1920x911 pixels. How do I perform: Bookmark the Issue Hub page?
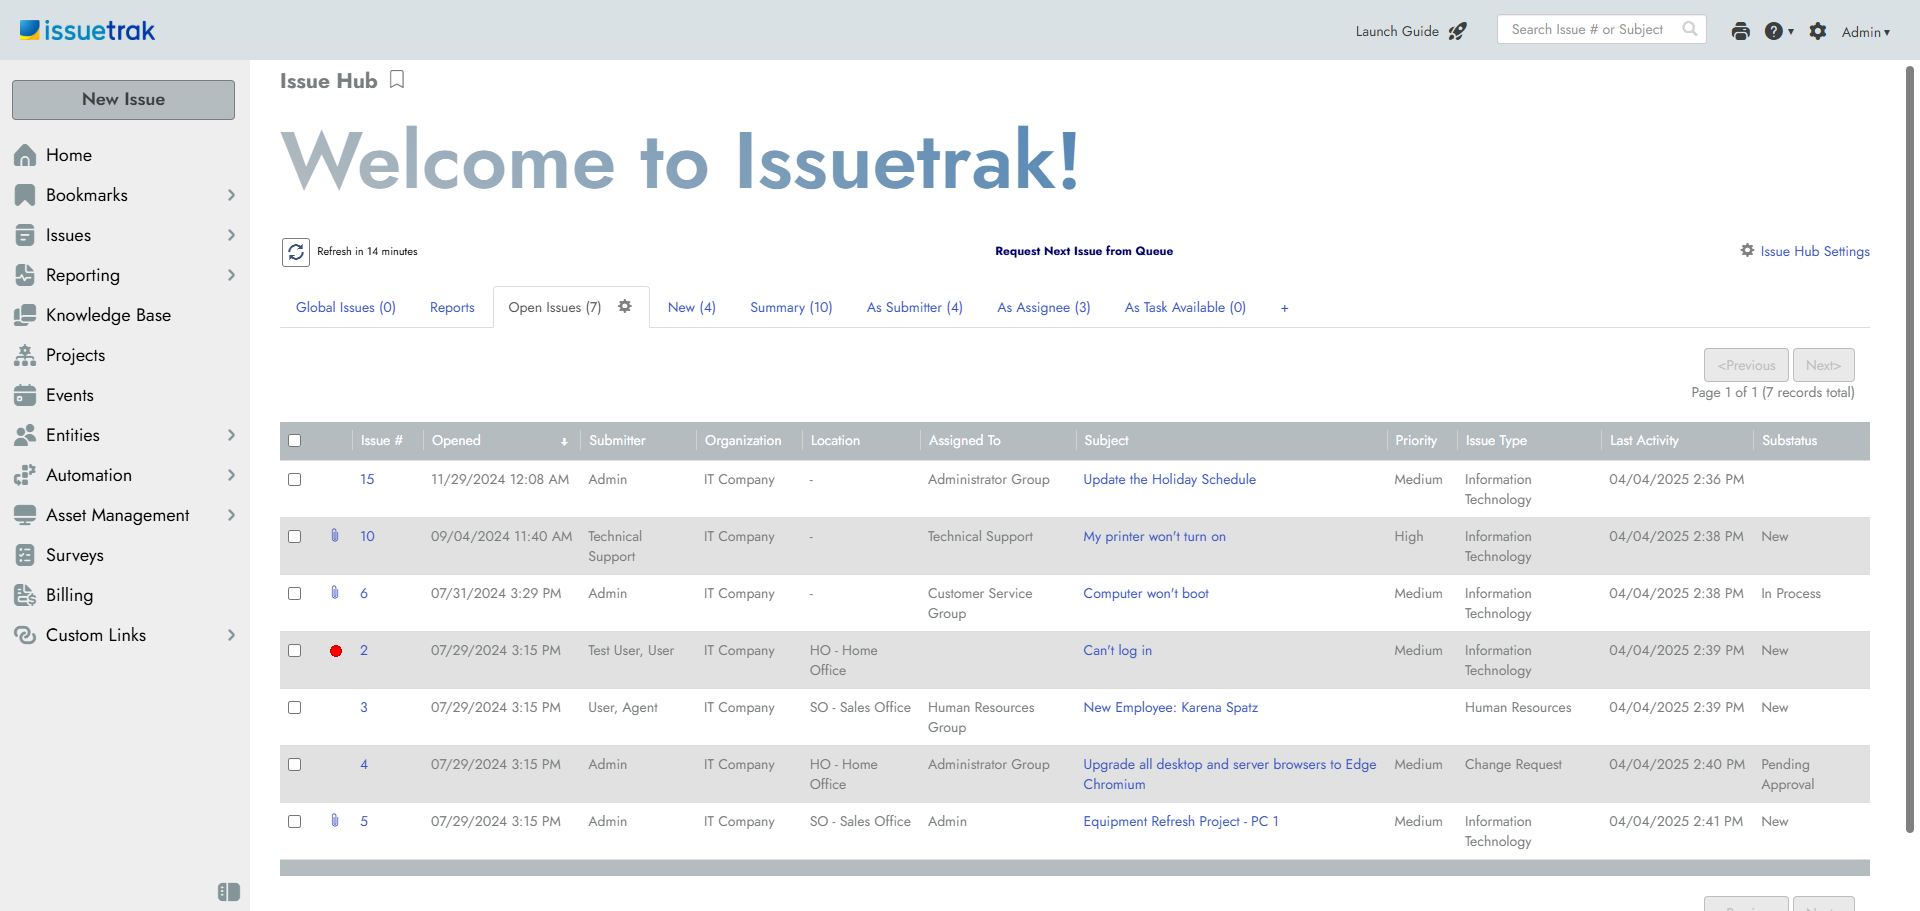tap(397, 80)
